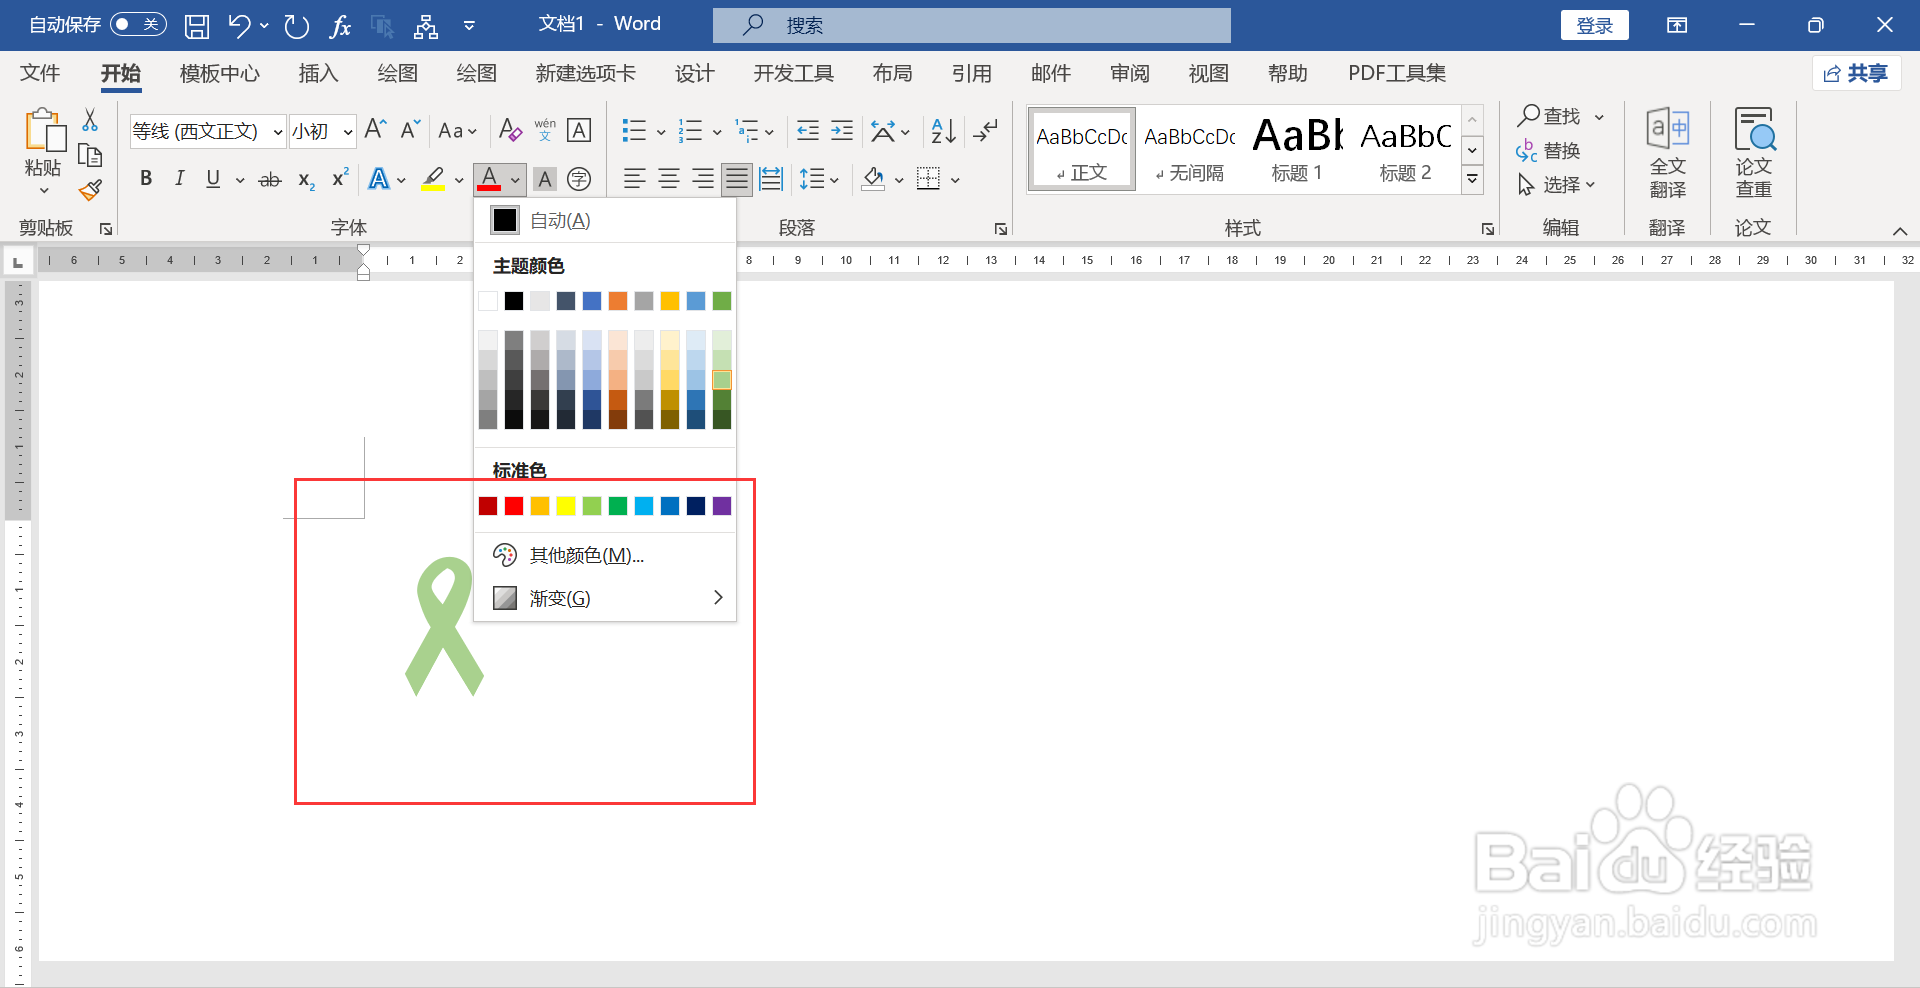This screenshot has width=1920, height=988.
Task: Switch to the 插入 Insert tab
Action: click(x=318, y=73)
